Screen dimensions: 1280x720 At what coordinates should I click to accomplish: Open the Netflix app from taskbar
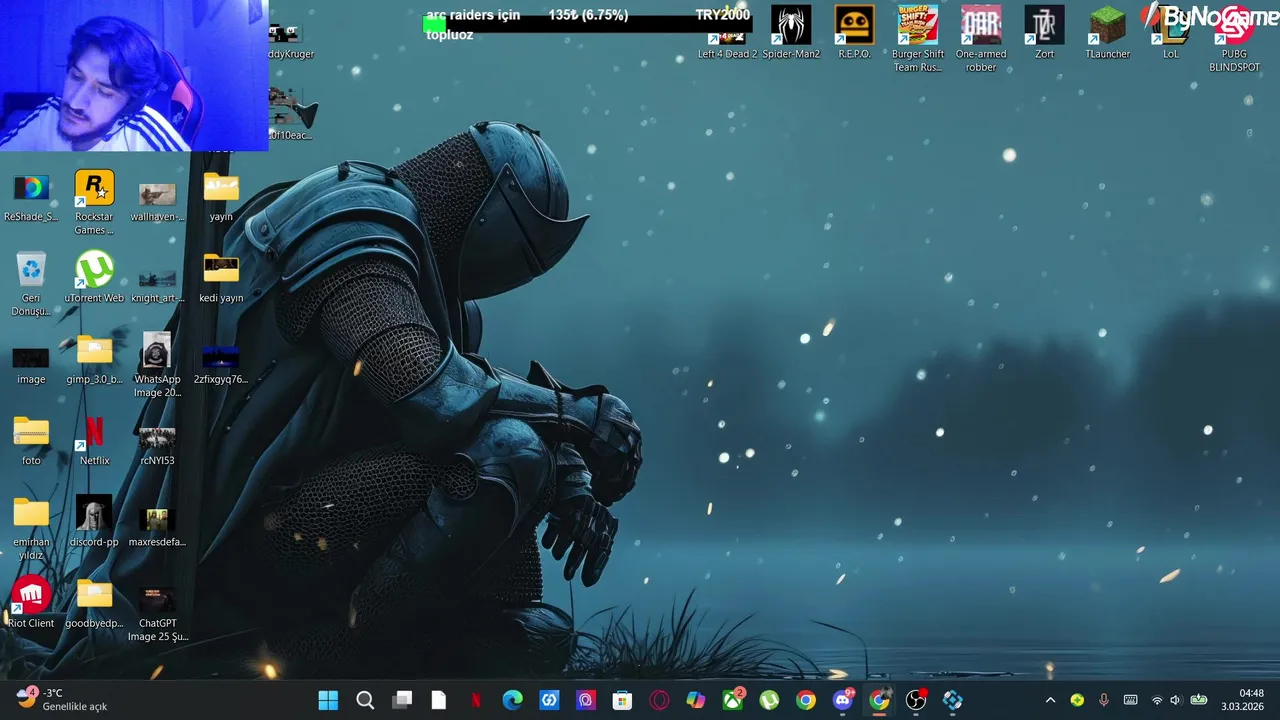coord(476,700)
